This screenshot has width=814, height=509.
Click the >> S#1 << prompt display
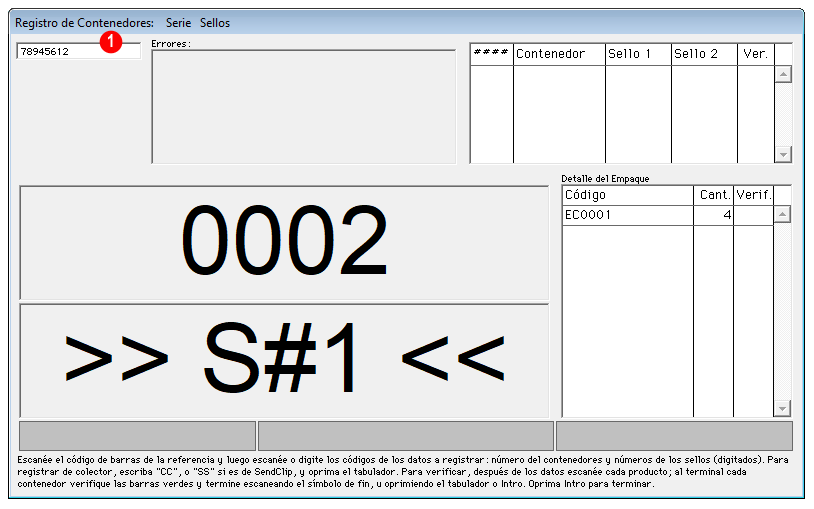284,360
